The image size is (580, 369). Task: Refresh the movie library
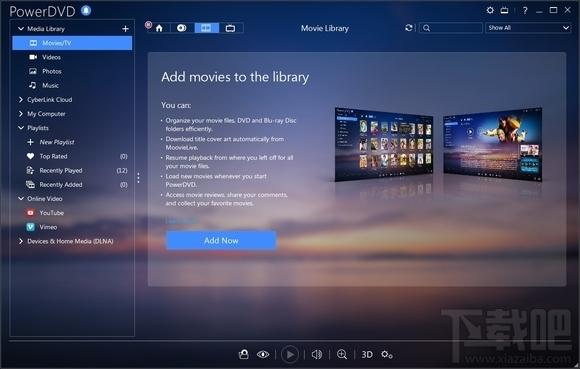(408, 28)
